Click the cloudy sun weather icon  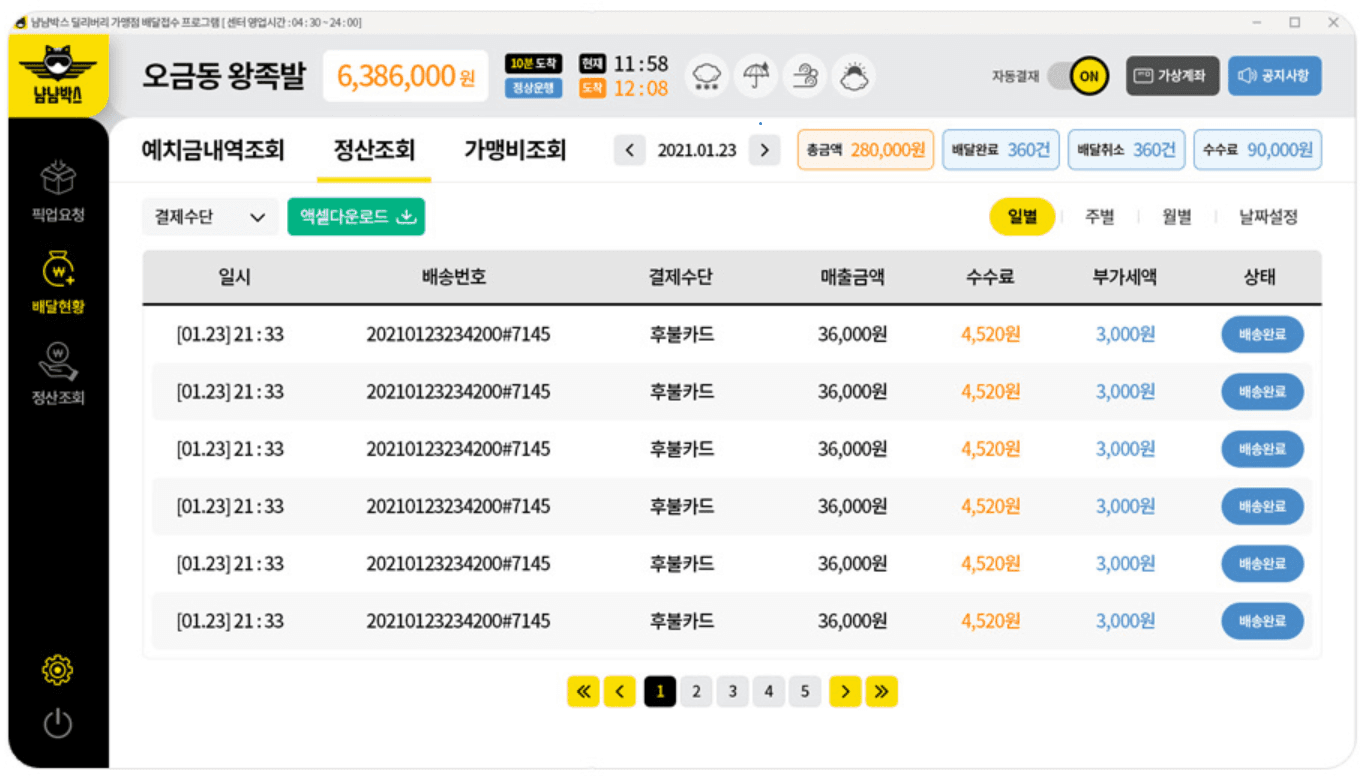tap(854, 76)
